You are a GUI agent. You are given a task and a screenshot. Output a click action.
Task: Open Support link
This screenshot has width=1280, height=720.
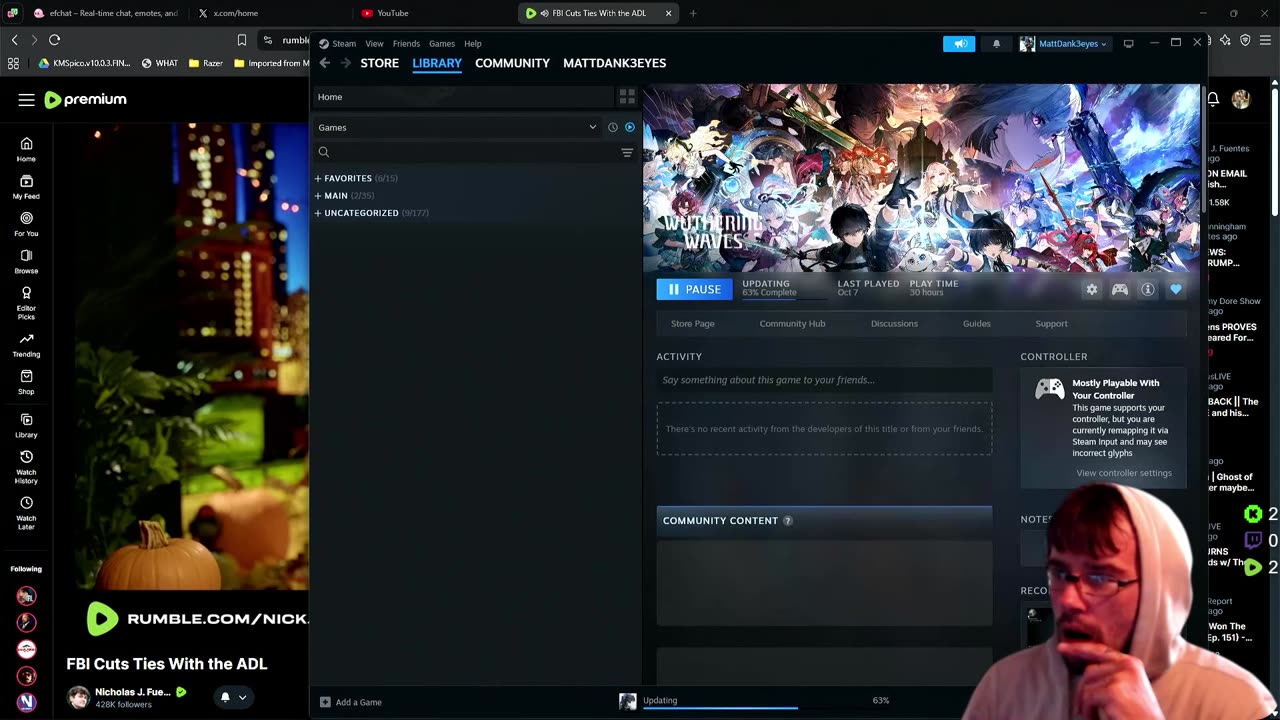1051,324
